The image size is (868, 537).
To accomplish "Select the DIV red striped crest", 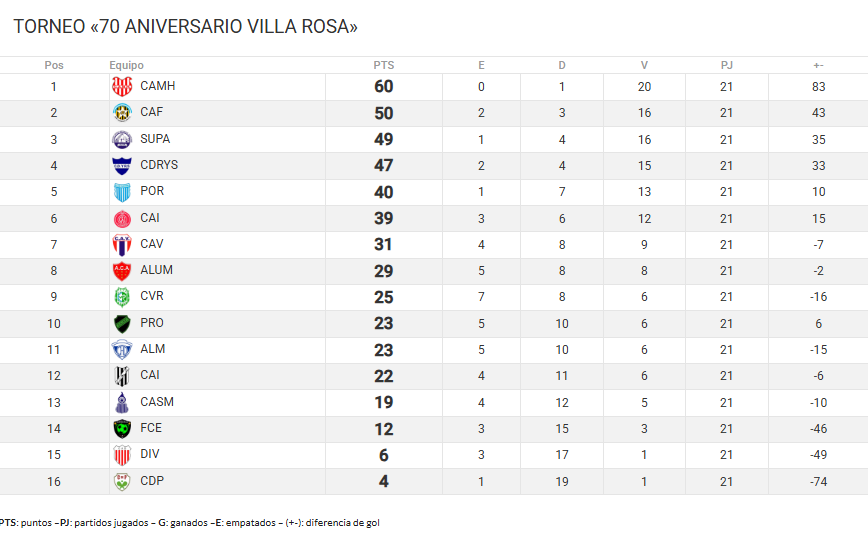I will click(122, 455).
